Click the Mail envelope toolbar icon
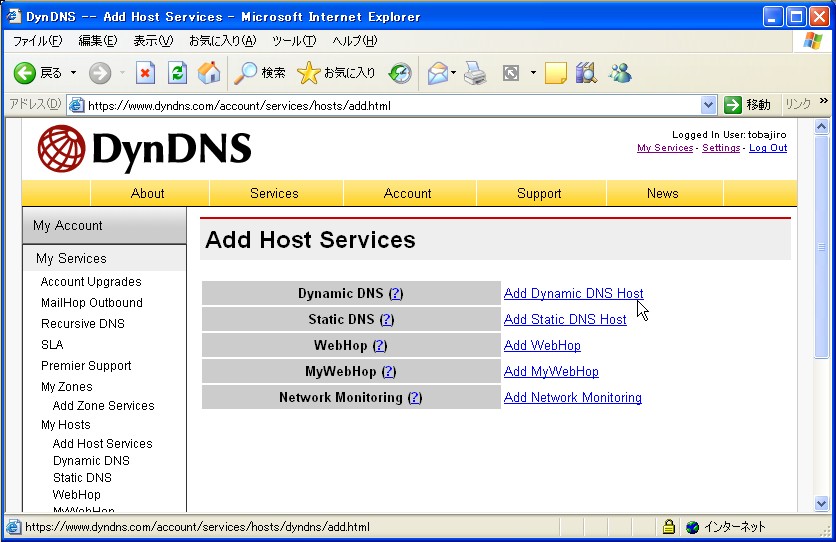The height and width of the screenshot is (542, 836). [438, 73]
